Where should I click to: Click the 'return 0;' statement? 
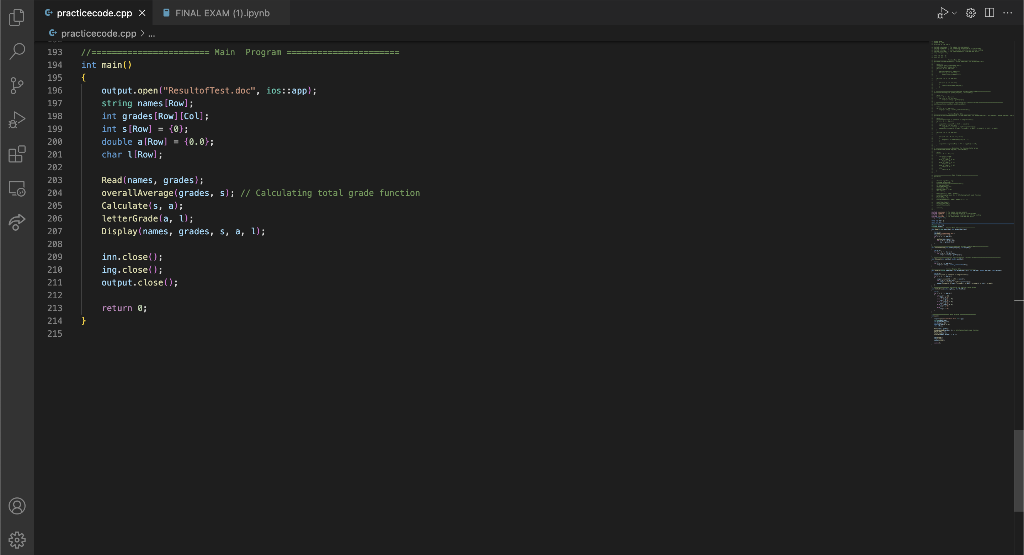click(x=124, y=308)
